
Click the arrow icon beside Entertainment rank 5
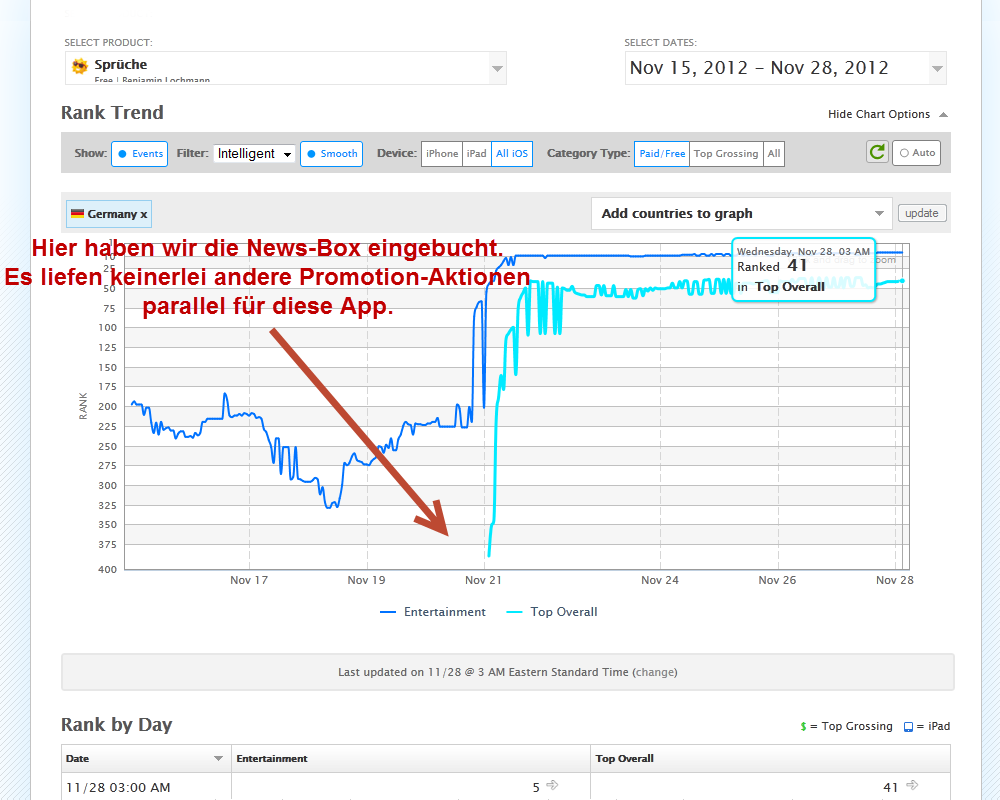(x=552, y=786)
